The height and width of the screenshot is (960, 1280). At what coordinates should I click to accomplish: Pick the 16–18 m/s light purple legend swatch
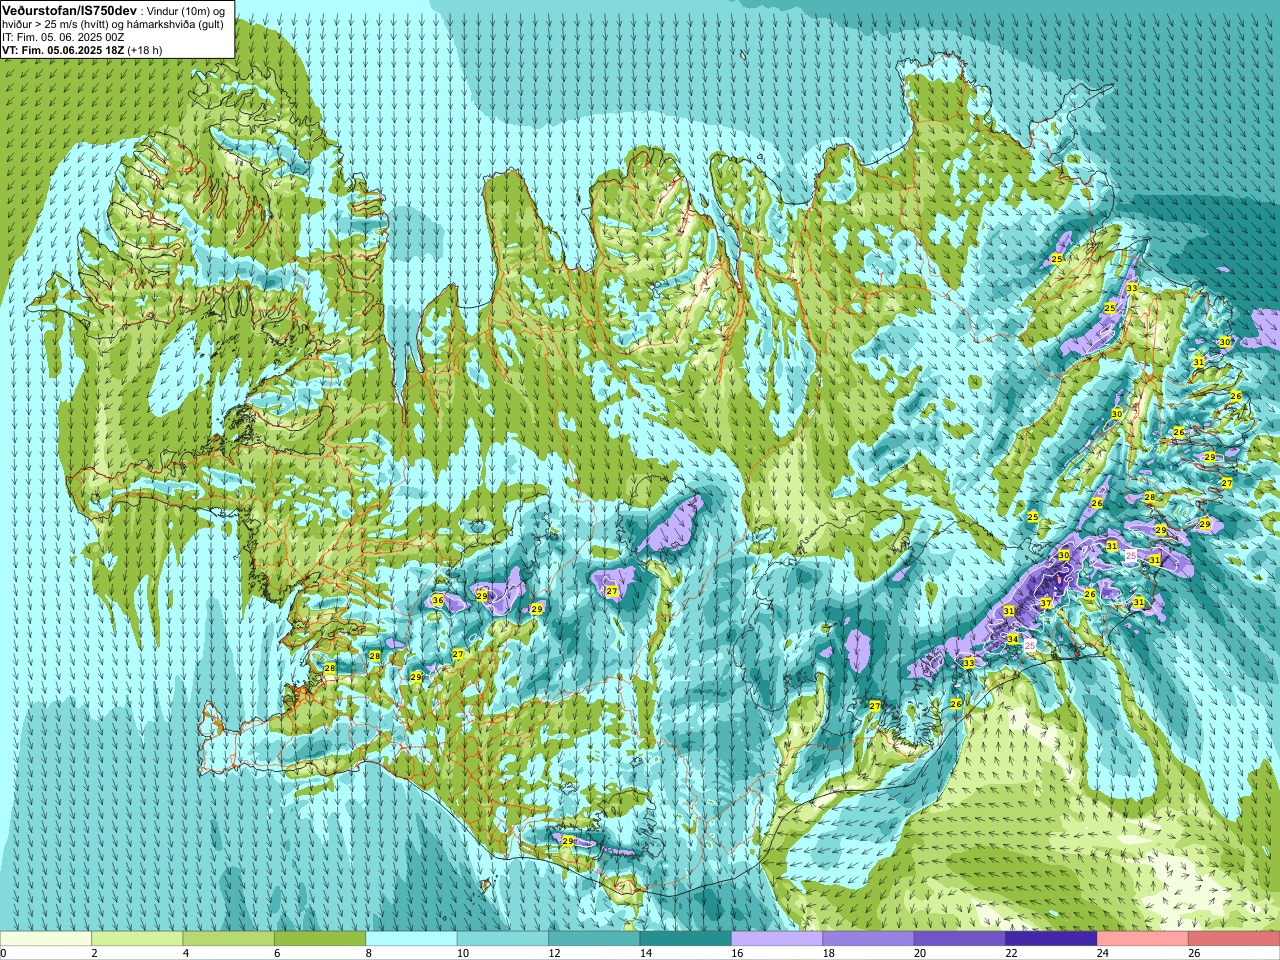[777, 939]
